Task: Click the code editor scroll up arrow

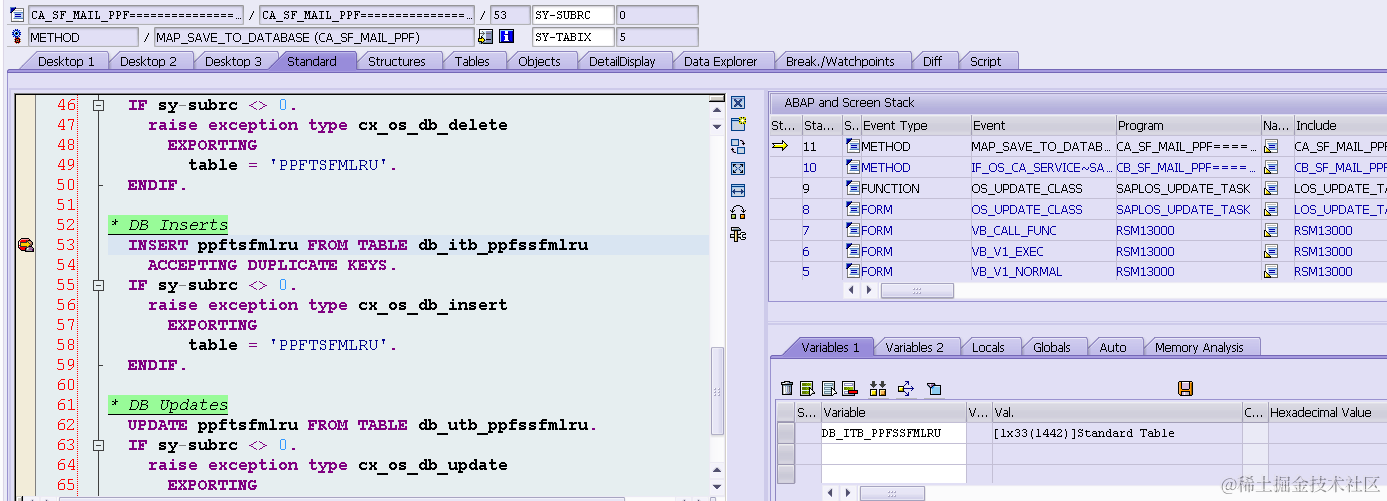Action: tap(716, 110)
